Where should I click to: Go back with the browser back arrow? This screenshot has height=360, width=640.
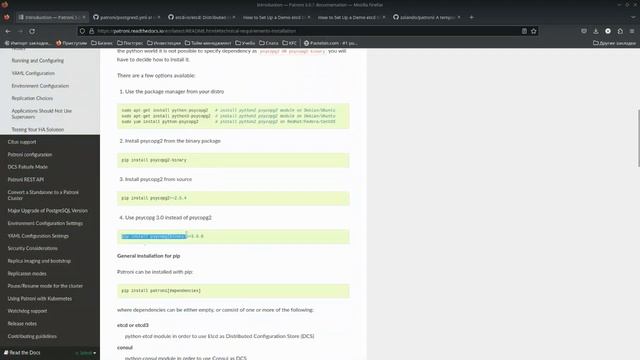coord(8,31)
